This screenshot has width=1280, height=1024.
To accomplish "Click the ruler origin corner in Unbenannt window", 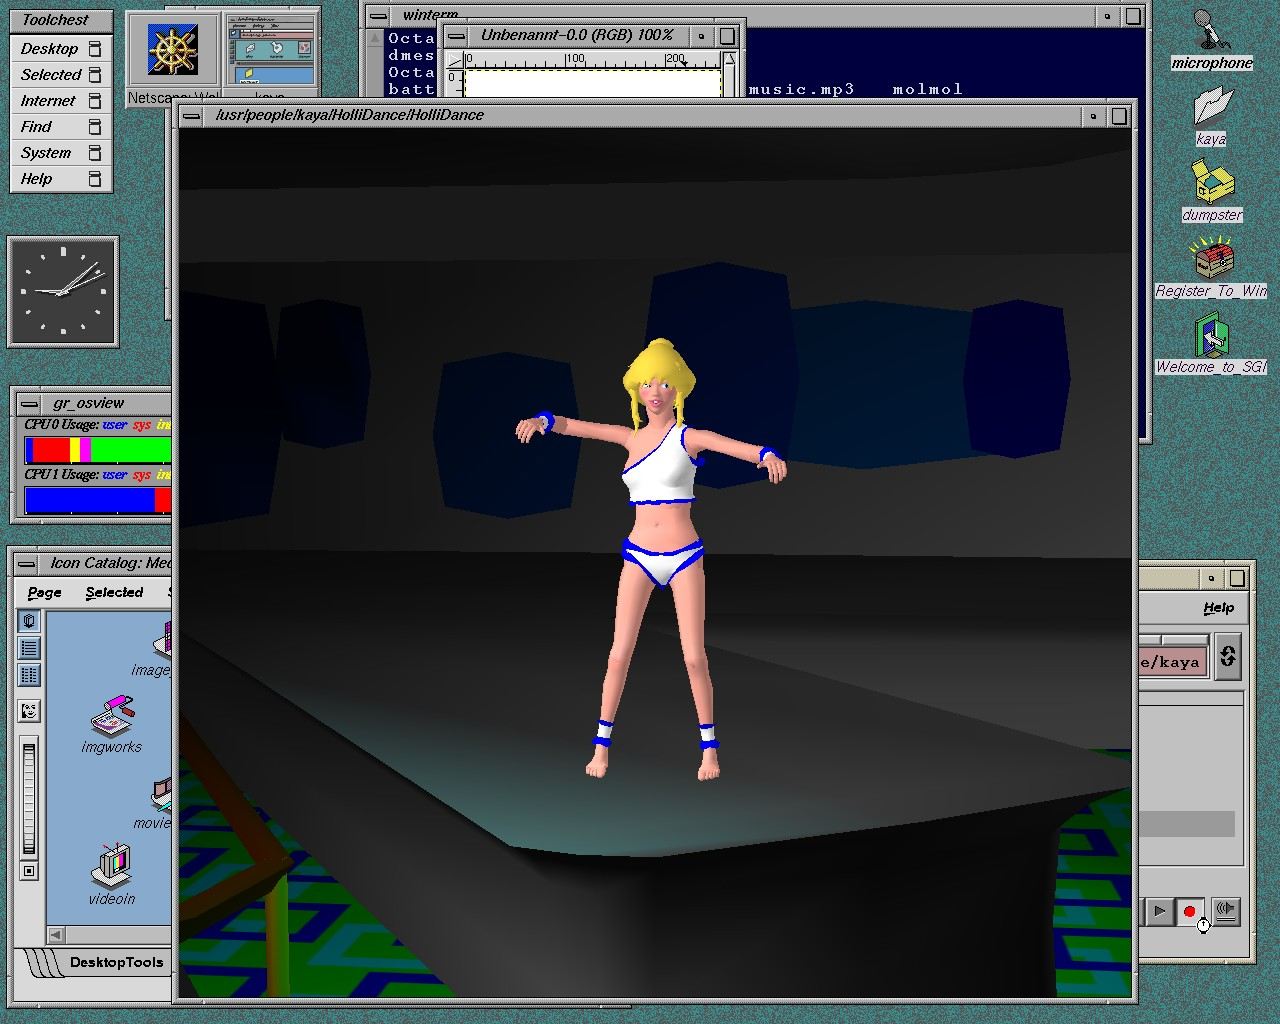I will 455,60.
